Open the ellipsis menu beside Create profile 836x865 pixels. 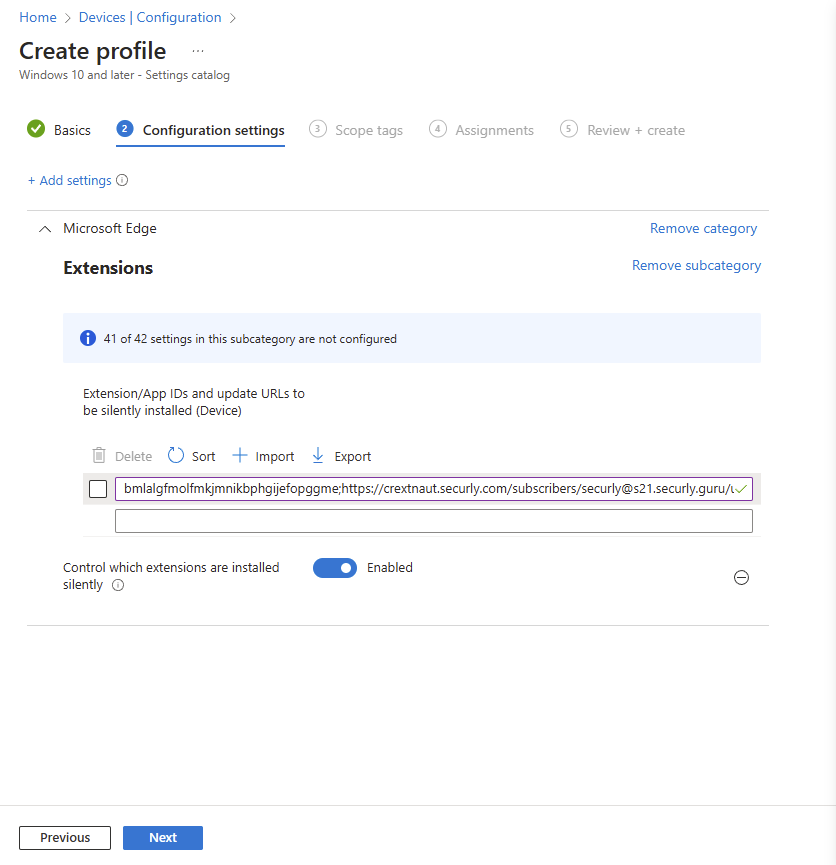click(x=198, y=51)
